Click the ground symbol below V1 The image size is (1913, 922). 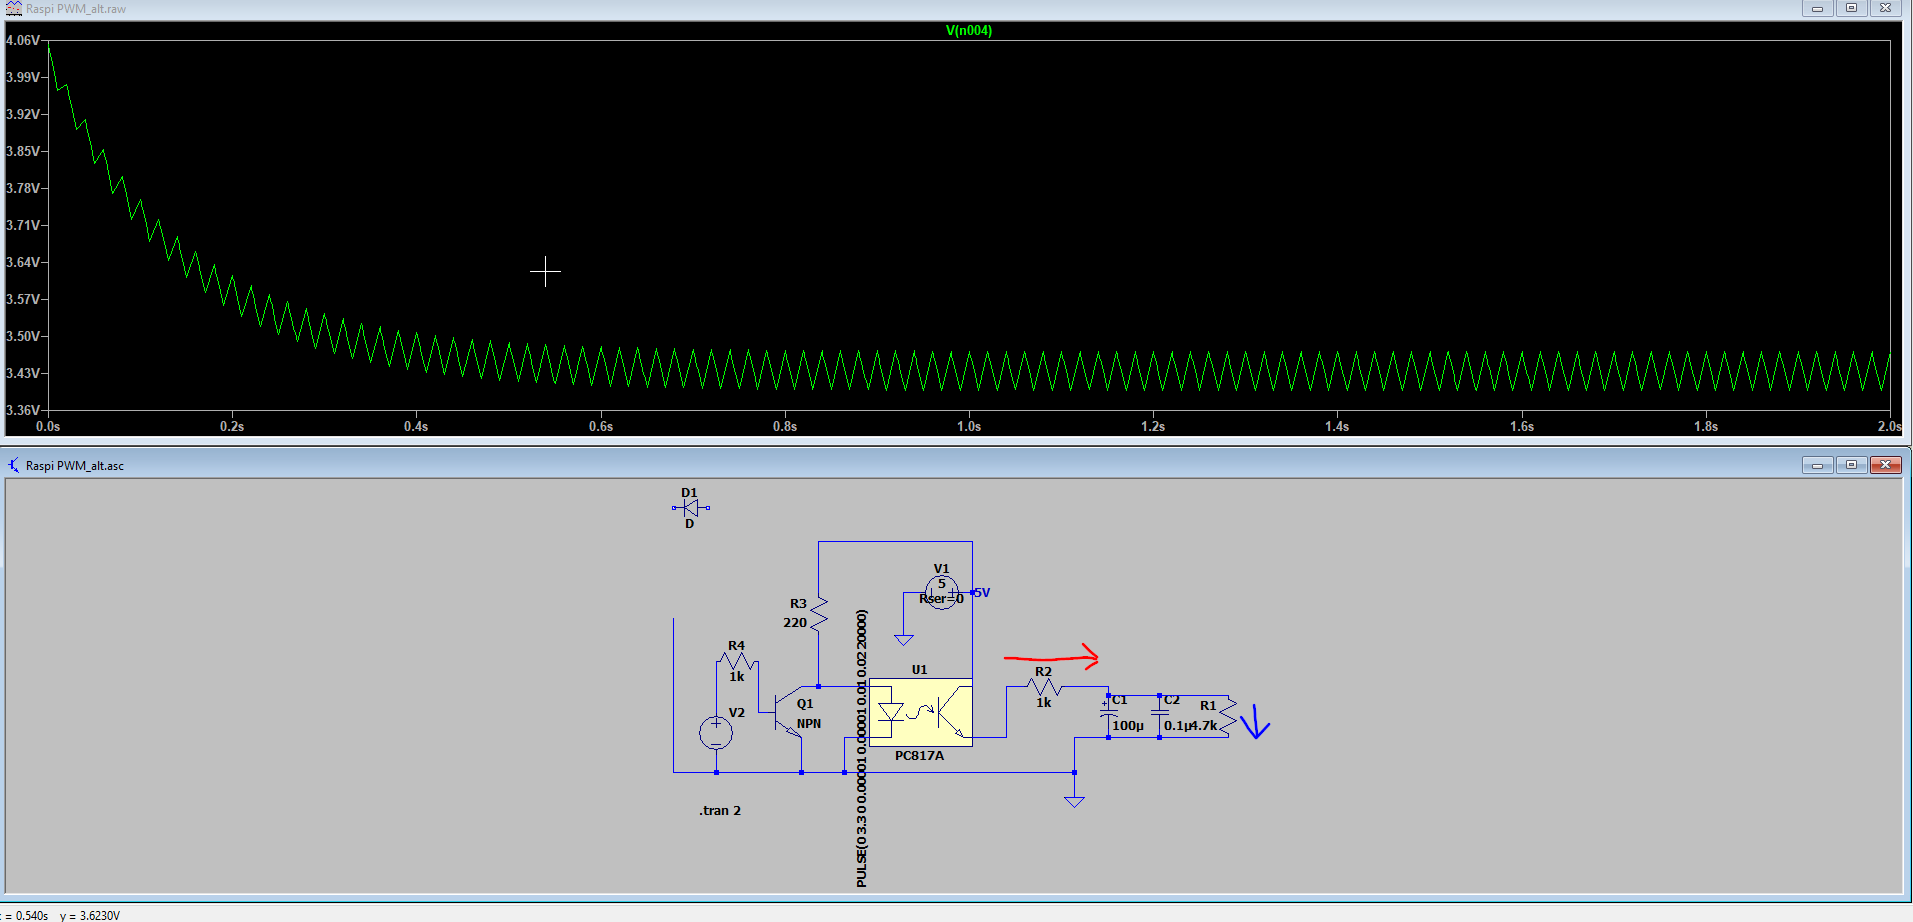click(x=904, y=640)
